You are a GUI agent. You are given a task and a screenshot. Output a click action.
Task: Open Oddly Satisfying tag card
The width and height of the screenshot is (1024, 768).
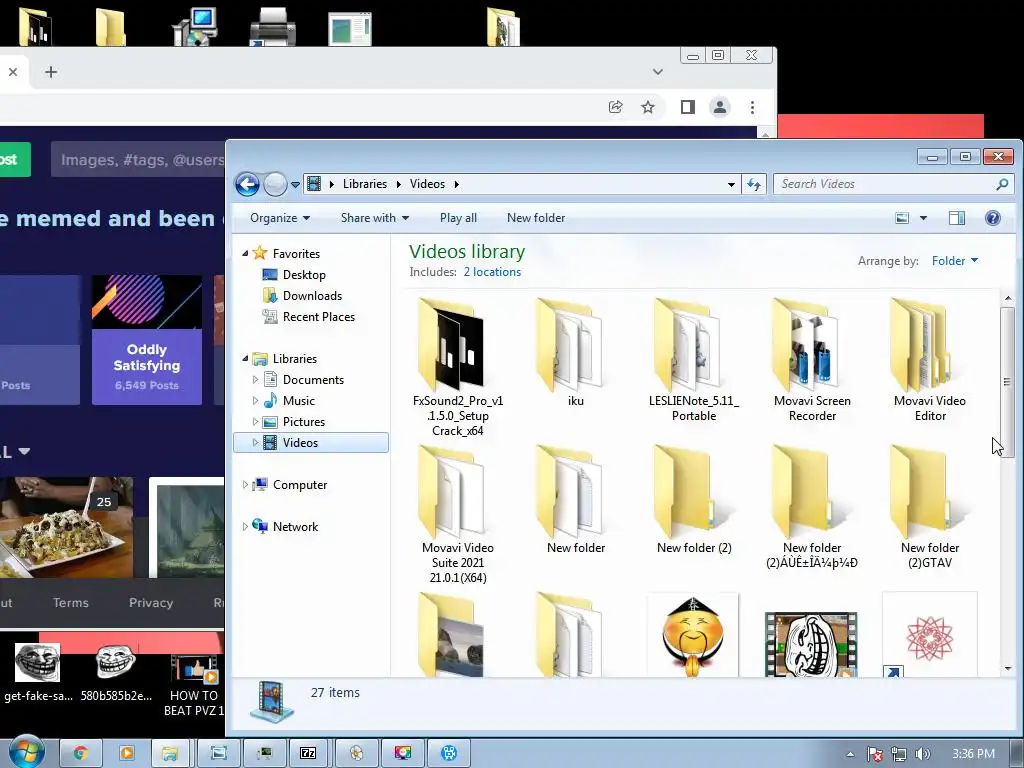point(146,340)
